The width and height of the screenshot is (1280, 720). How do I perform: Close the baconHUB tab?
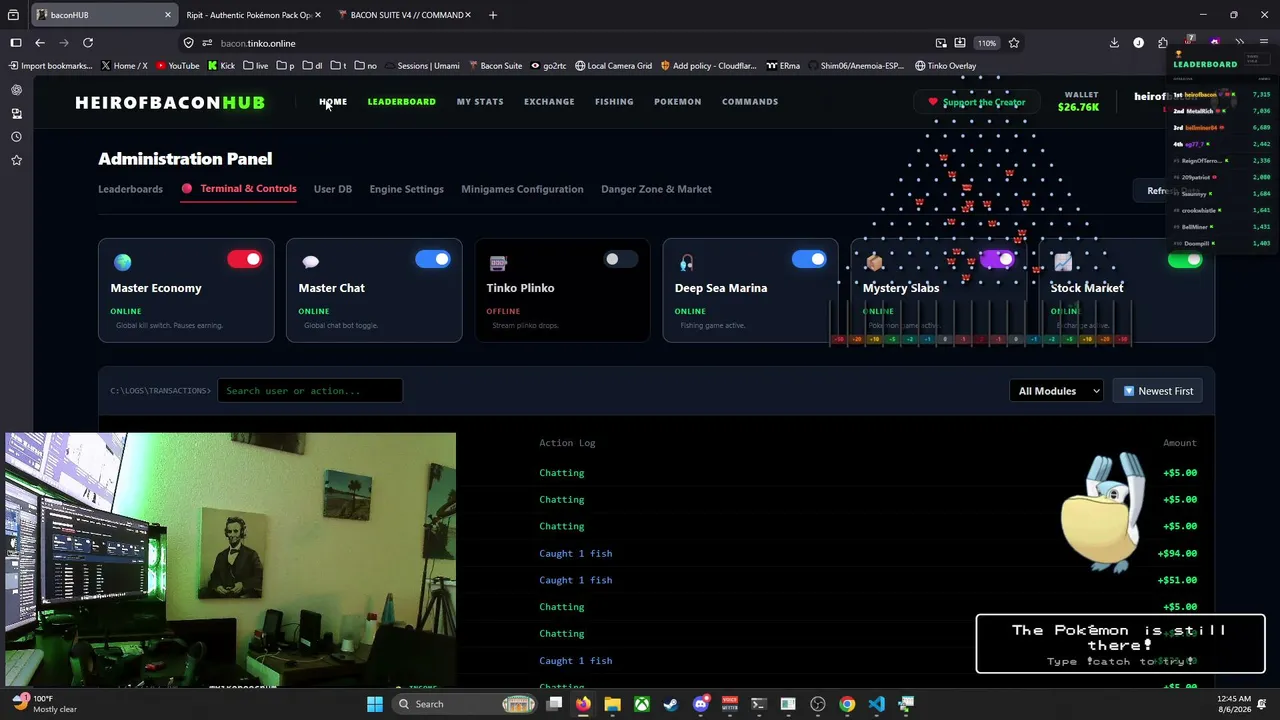pyautogui.click(x=167, y=15)
